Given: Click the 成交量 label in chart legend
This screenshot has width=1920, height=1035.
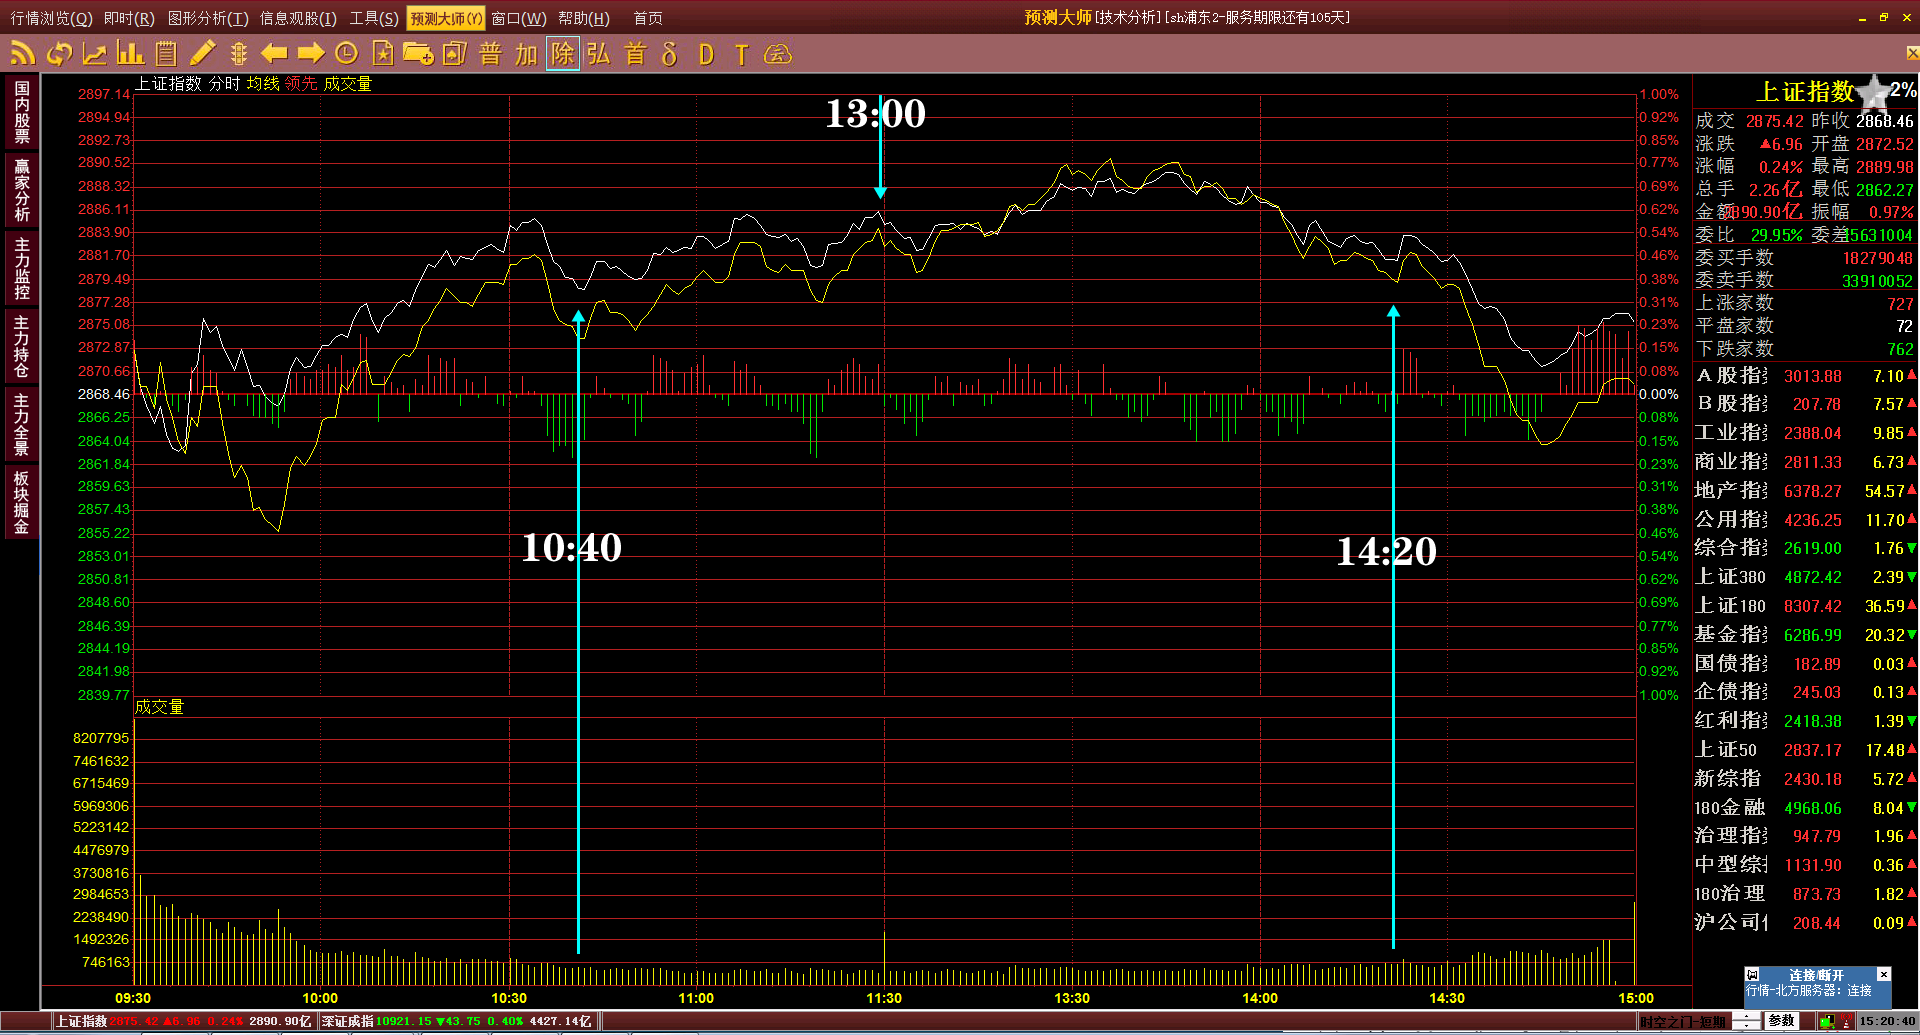Looking at the screenshot, I should (x=347, y=84).
